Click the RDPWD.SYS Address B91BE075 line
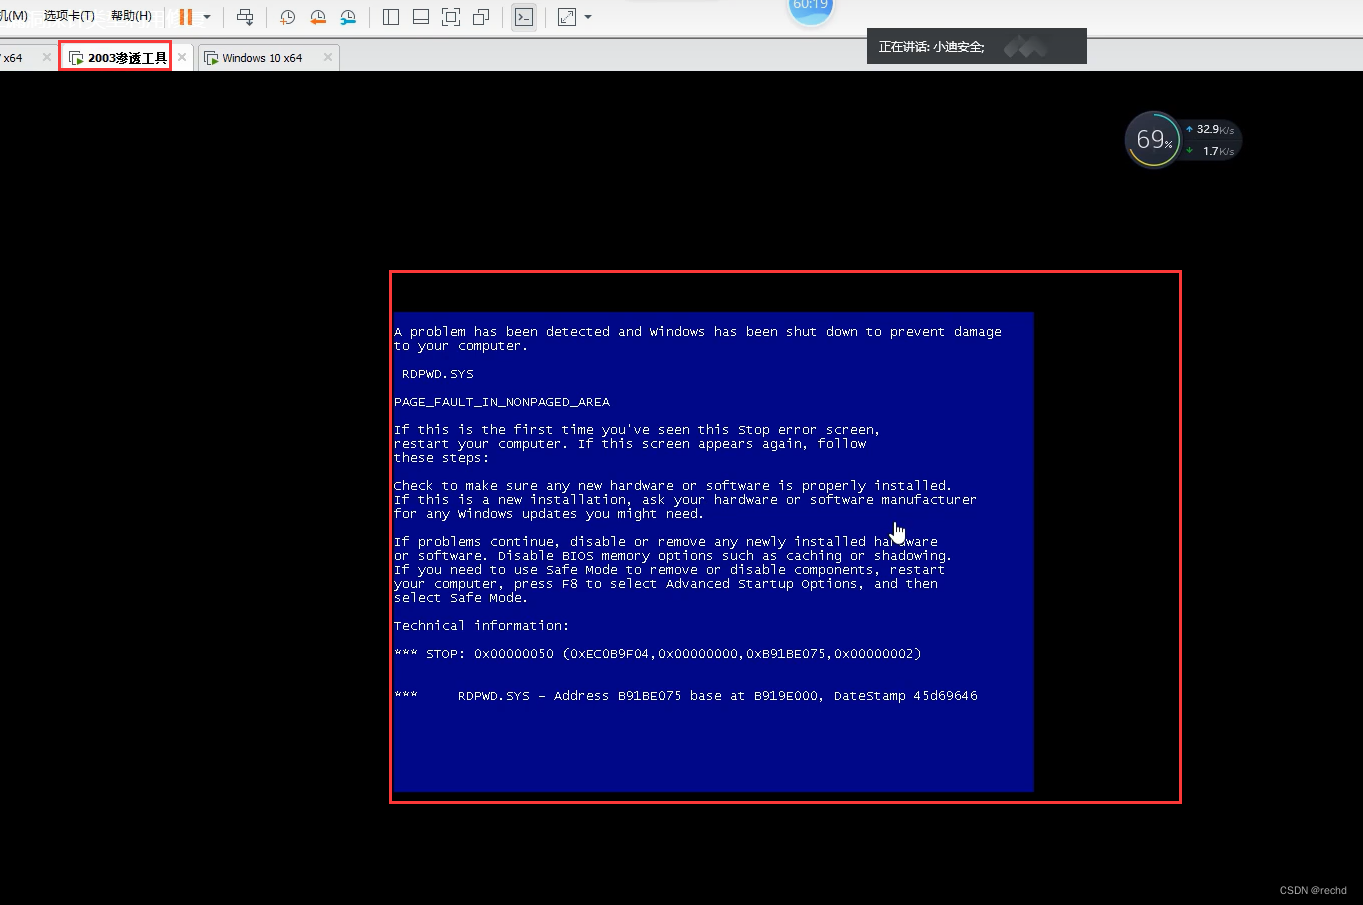 pyautogui.click(x=686, y=696)
